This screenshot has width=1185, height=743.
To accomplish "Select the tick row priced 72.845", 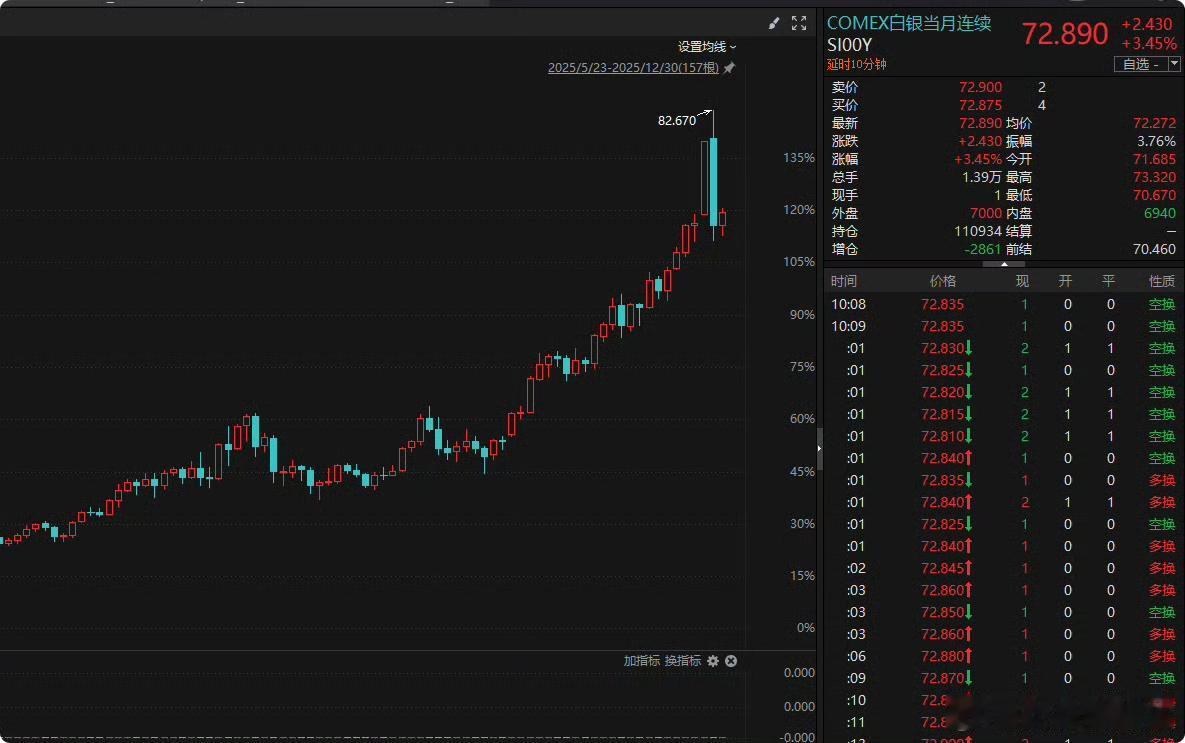I will (1003, 568).
